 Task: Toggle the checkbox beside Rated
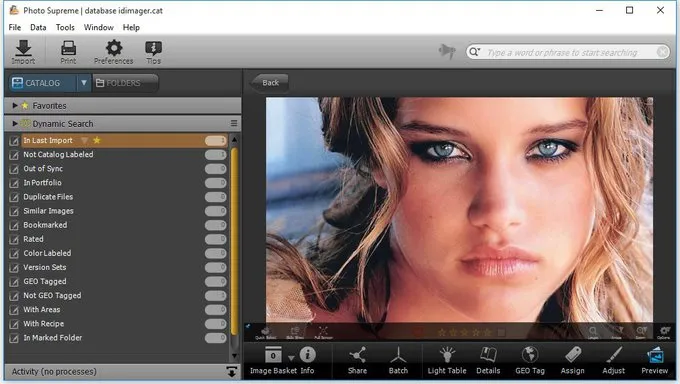(x=14, y=240)
